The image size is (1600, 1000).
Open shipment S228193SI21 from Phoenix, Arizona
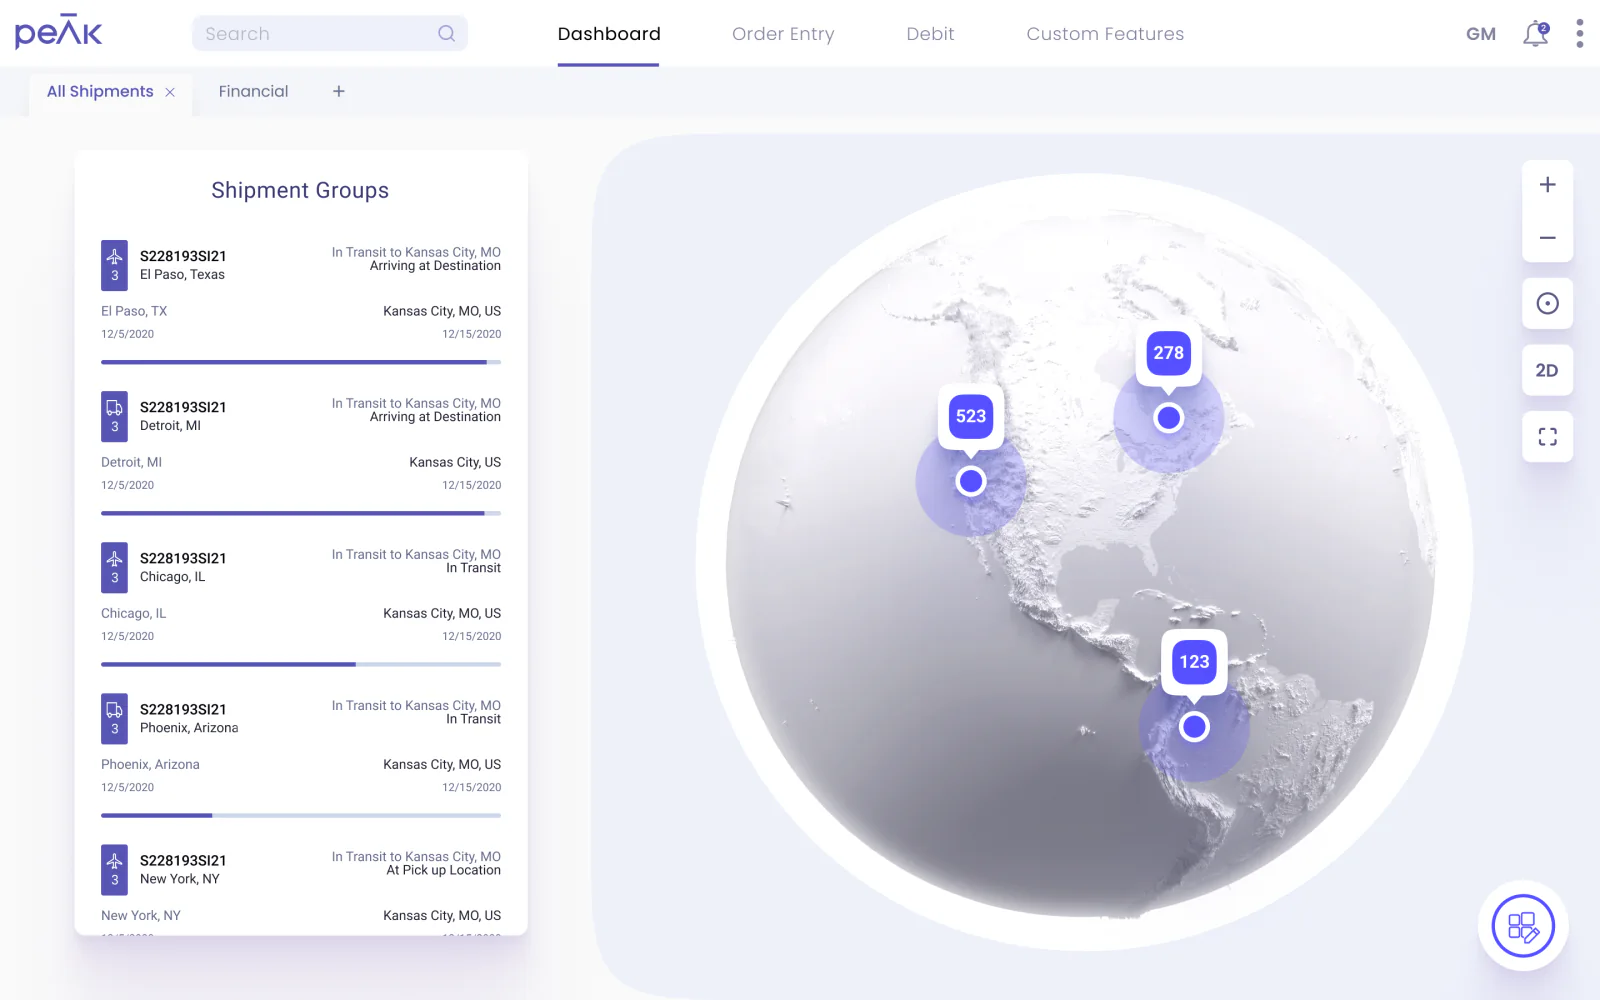click(183, 709)
